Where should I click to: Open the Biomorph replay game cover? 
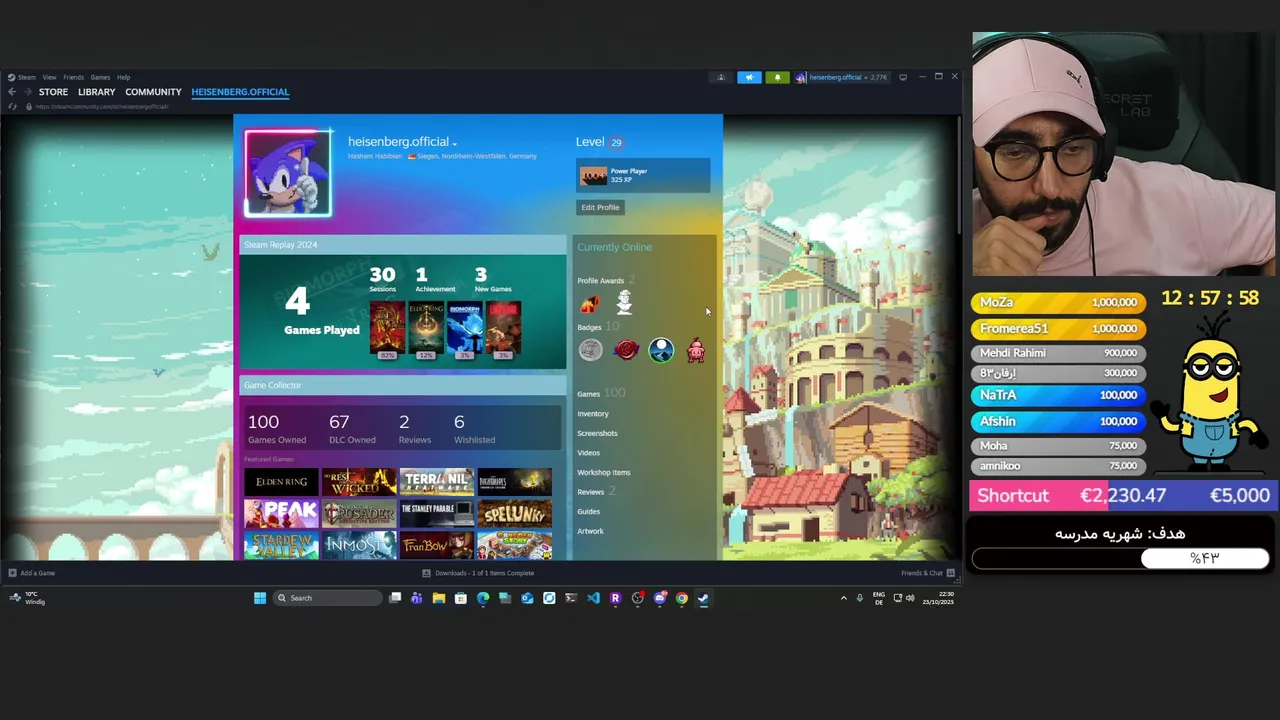coord(465,329)
